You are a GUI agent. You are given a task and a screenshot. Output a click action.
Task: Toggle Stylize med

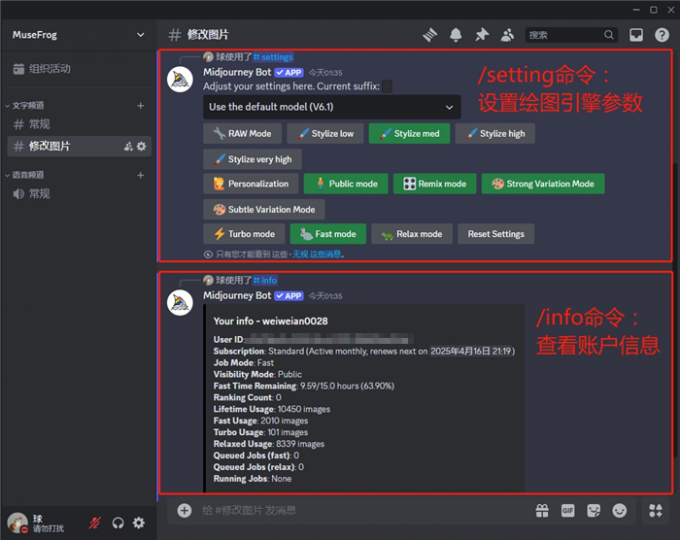pos(409,134)
